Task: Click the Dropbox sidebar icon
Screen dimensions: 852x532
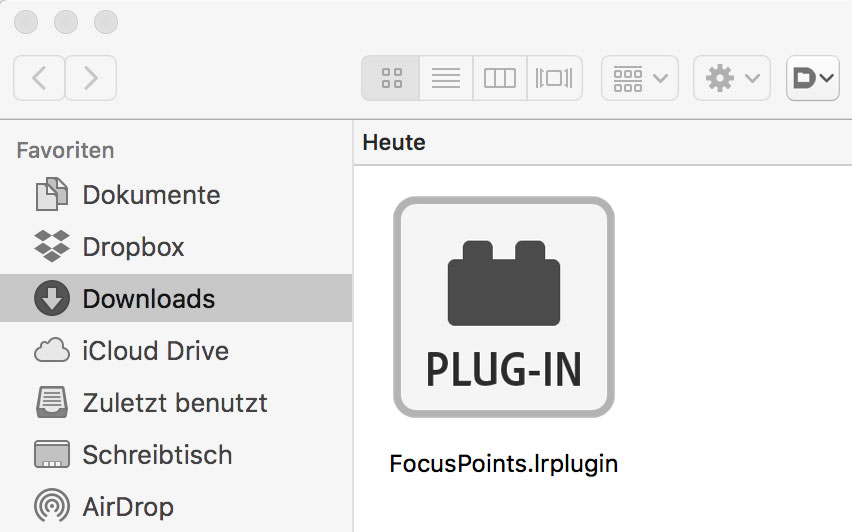Action: click(x=51, y=247)
